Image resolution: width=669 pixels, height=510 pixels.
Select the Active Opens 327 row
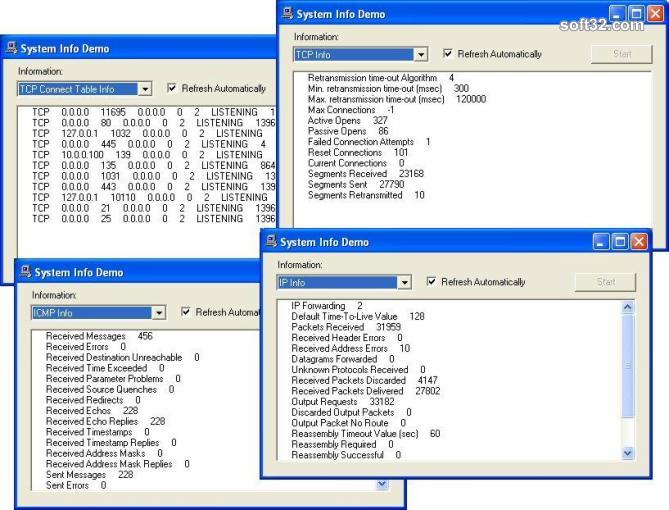(347, 120)
